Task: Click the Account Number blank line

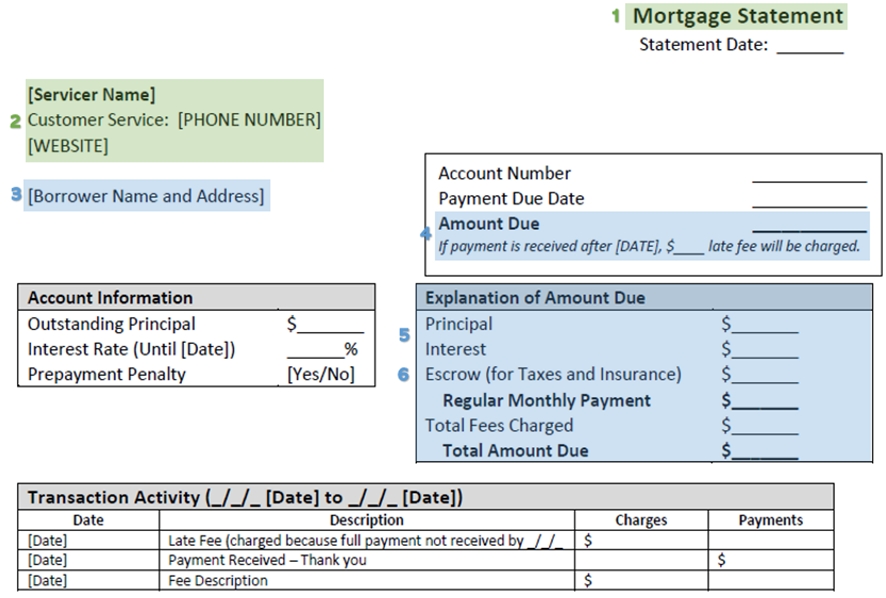Action: click(x=808, y=175)
